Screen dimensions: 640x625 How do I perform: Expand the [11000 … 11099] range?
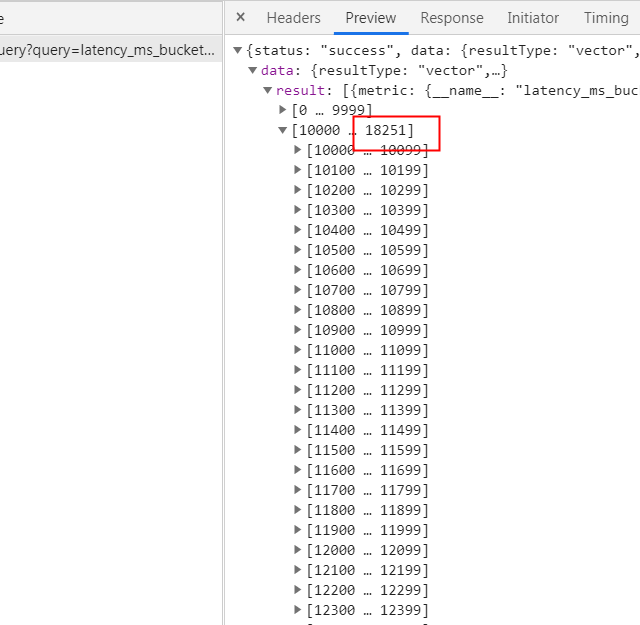click(x=298, y=350)
